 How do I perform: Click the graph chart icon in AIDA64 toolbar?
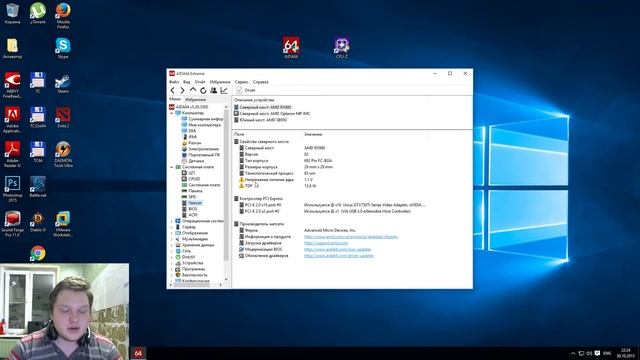tap(224, 90)
